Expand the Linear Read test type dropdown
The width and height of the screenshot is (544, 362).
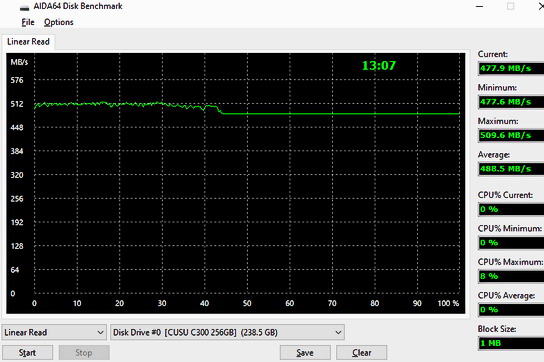click(x=54, y=332)
